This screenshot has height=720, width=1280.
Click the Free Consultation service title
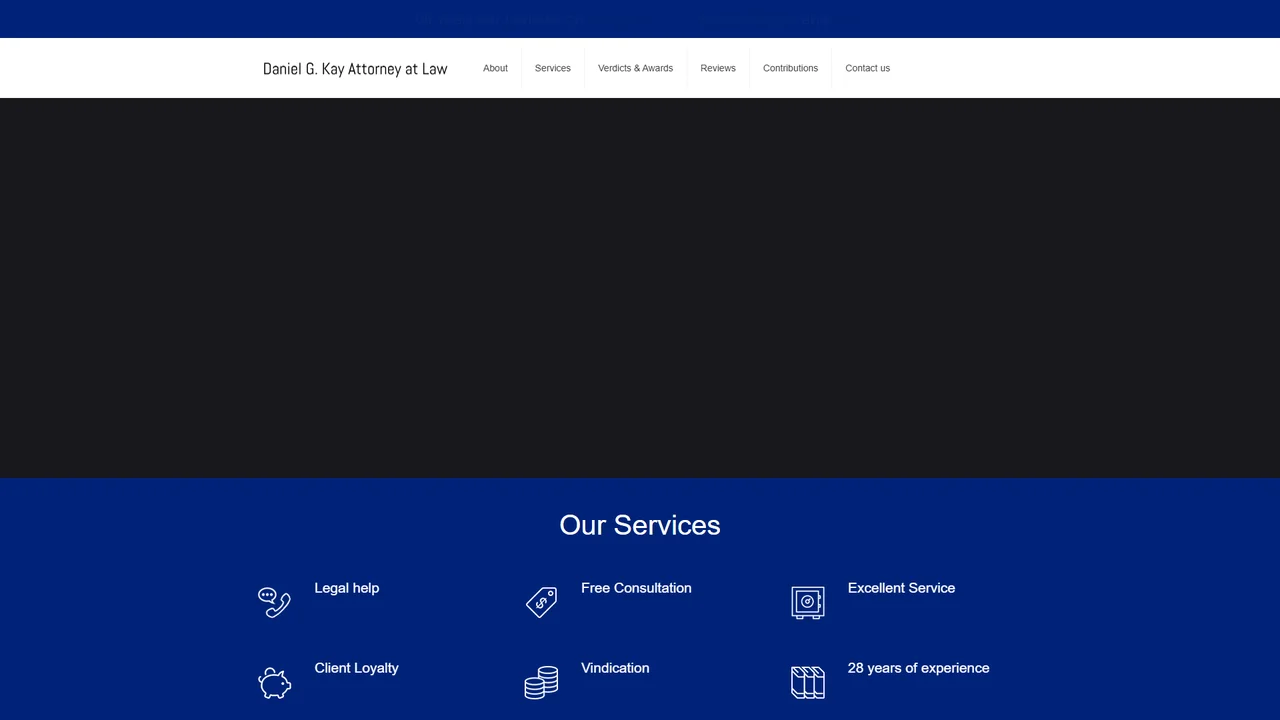[636, 588]
